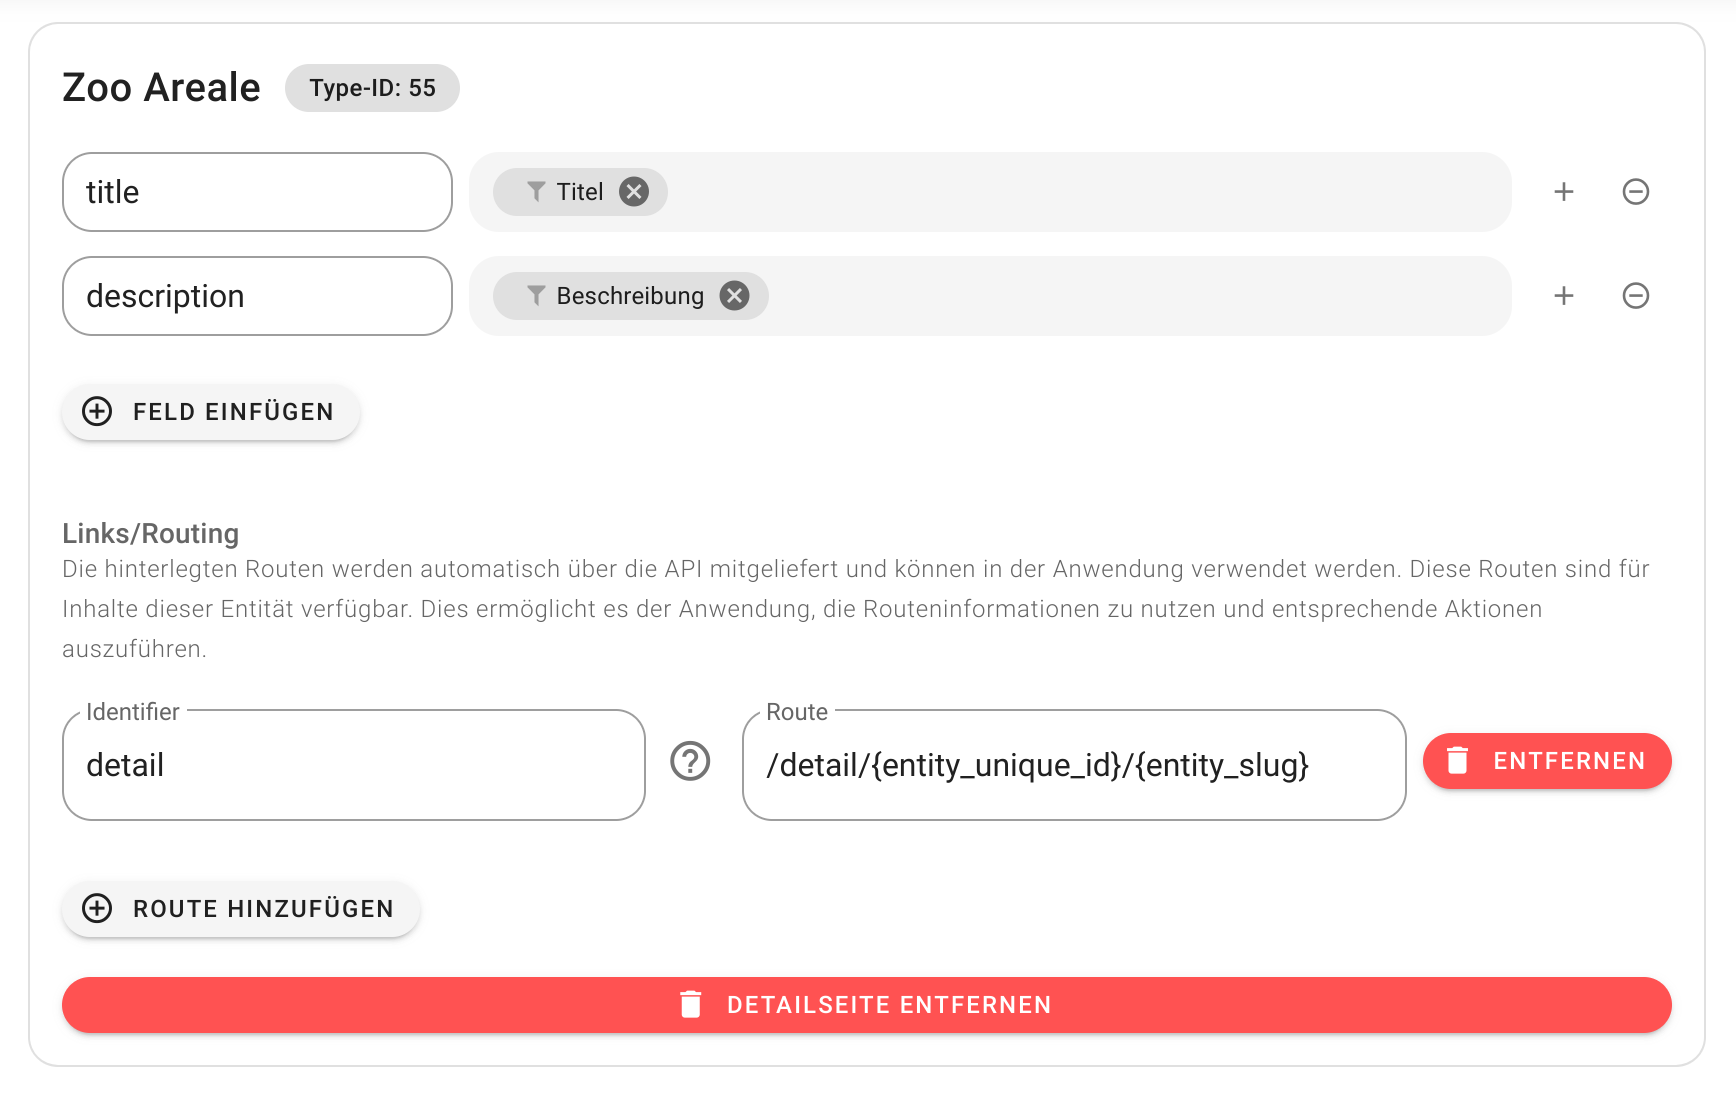
Task: Click the plus icon in the title row
Action: (x=1564, y=191)
